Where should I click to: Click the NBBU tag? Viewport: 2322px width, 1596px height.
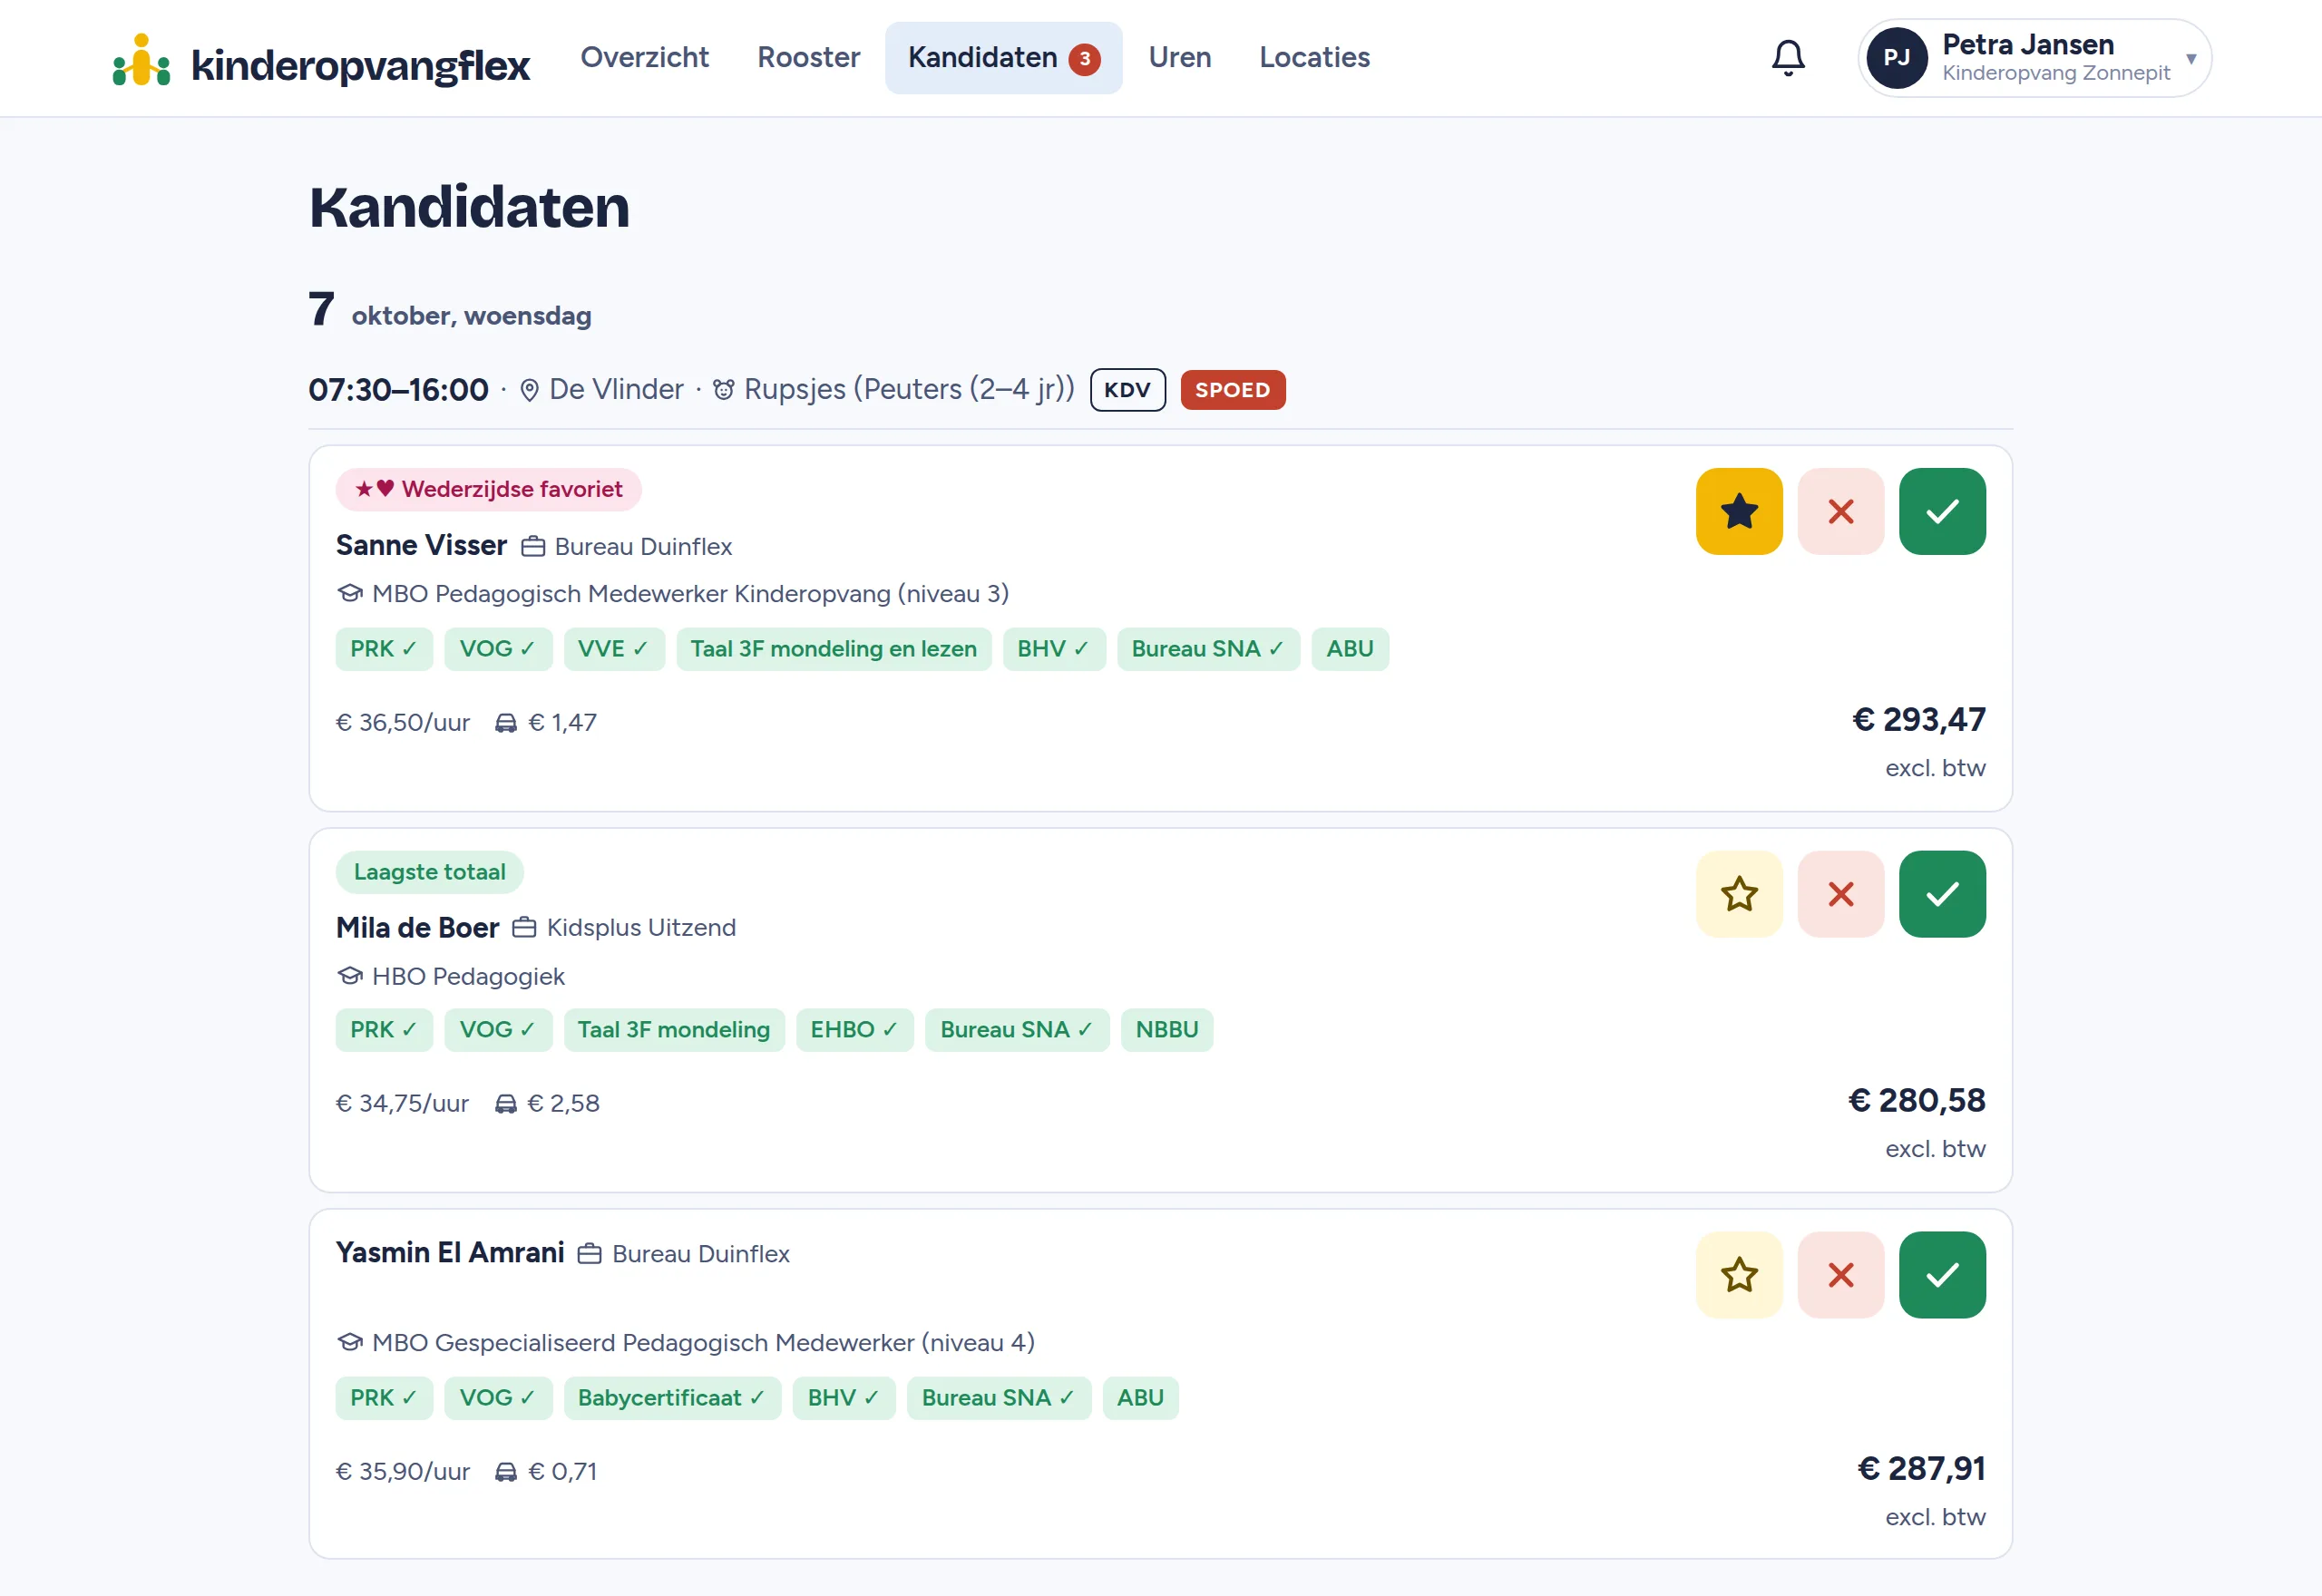(1166, 1030)
